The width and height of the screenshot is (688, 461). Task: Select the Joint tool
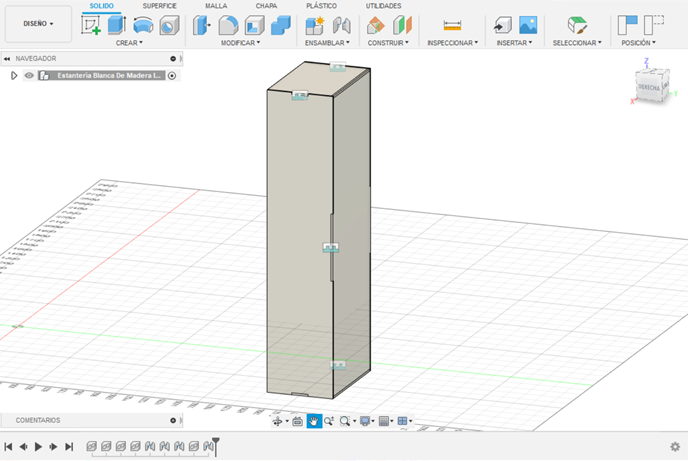(x=341, y=25)
